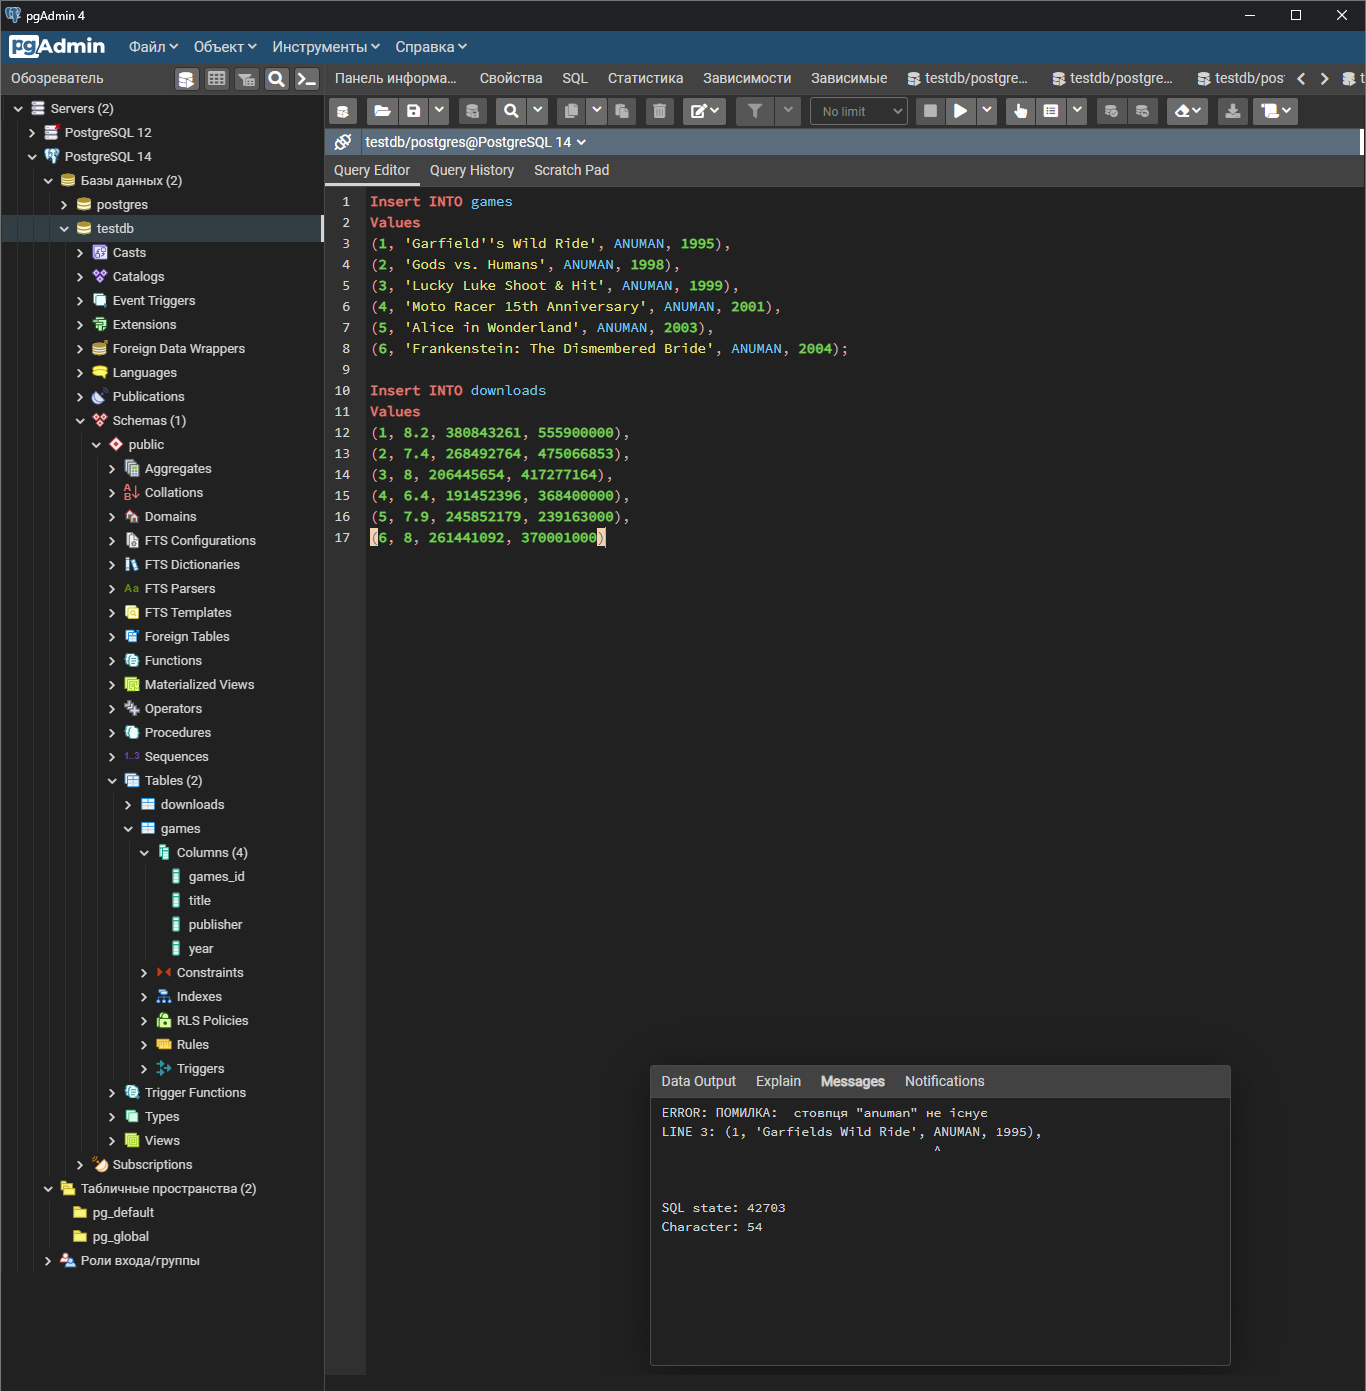The height and width of the screenshot is (1391, 1366).
Task: Expand the downloads table node
Action: 128,805
